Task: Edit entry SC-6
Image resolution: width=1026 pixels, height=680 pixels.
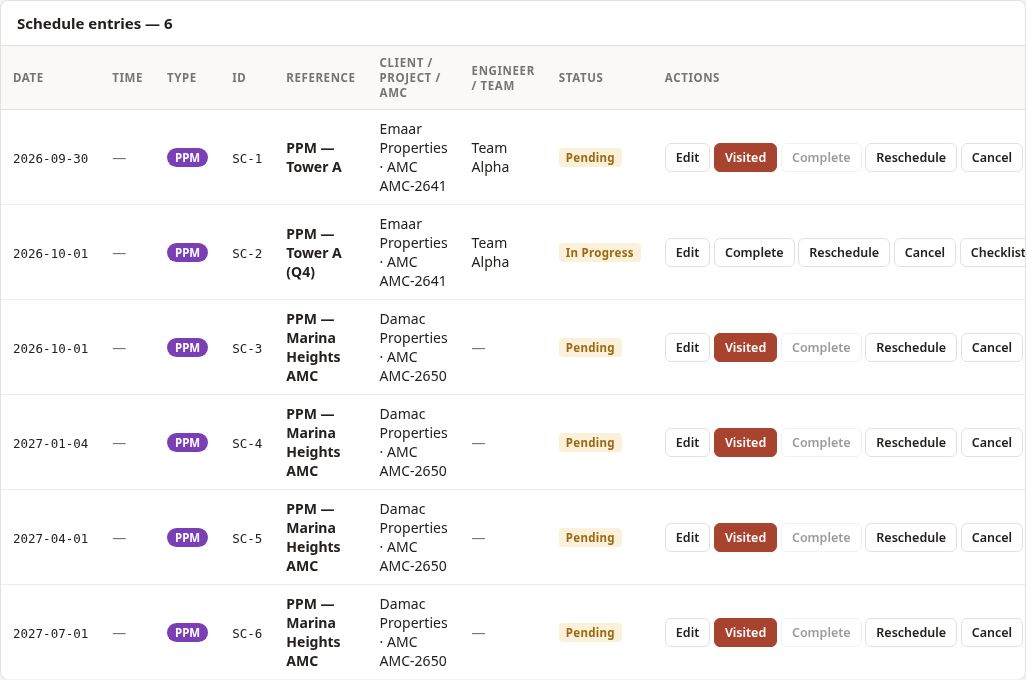Action: point(687,632)
